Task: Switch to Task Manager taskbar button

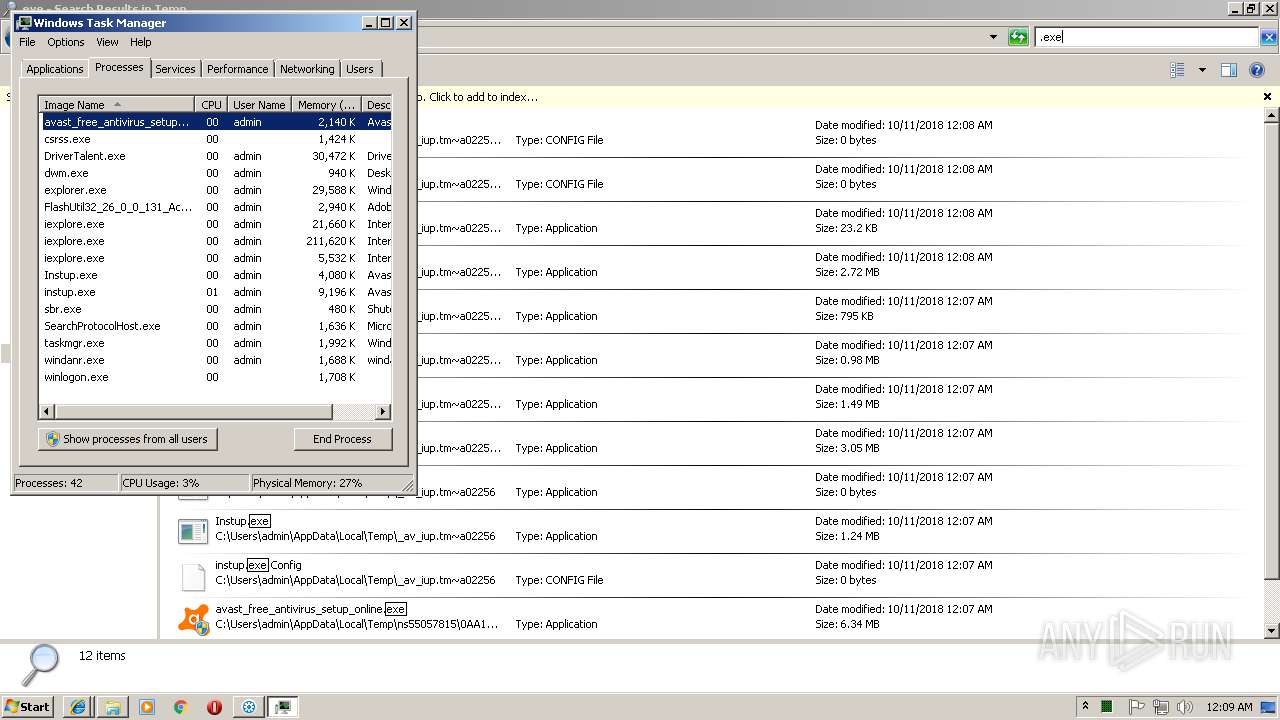Action: coord(283,707)
